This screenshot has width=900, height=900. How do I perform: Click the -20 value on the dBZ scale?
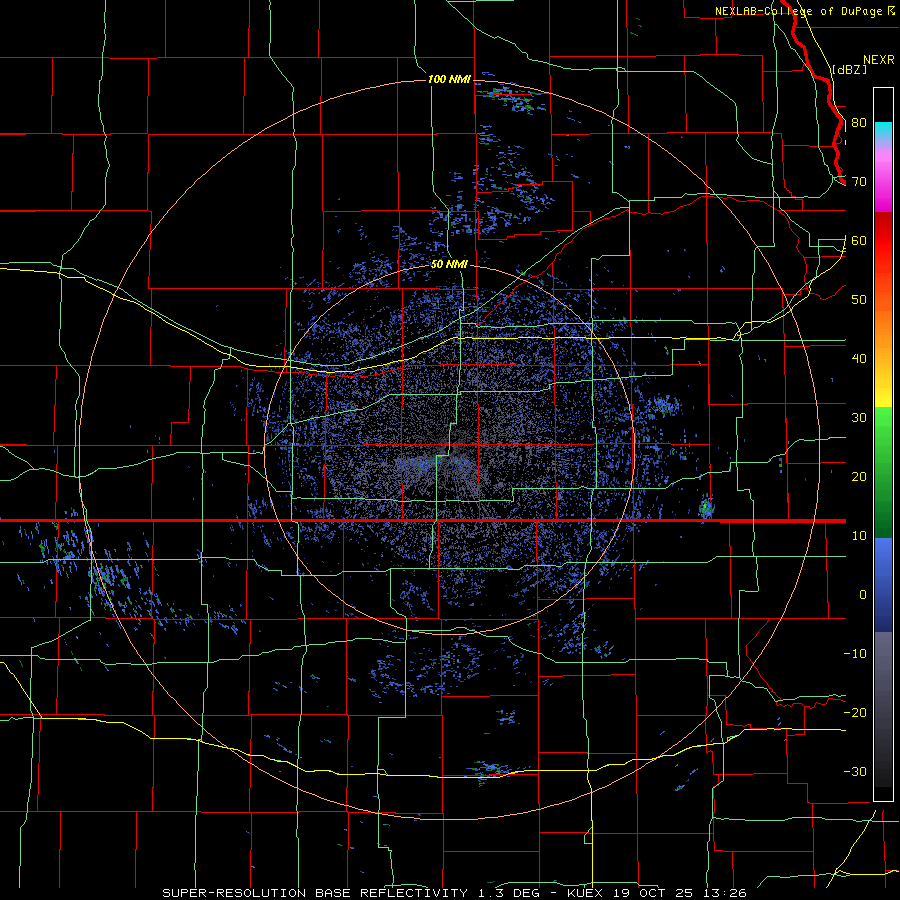[855, 713]
